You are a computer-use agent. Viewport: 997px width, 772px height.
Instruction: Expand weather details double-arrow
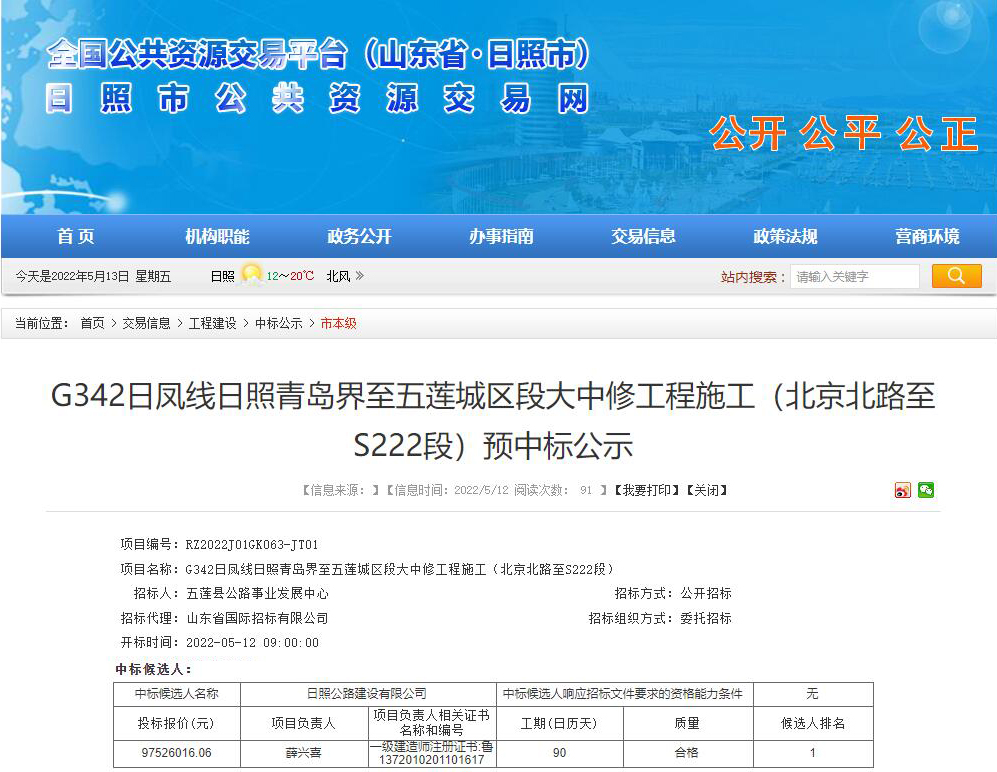click(359, 275)
